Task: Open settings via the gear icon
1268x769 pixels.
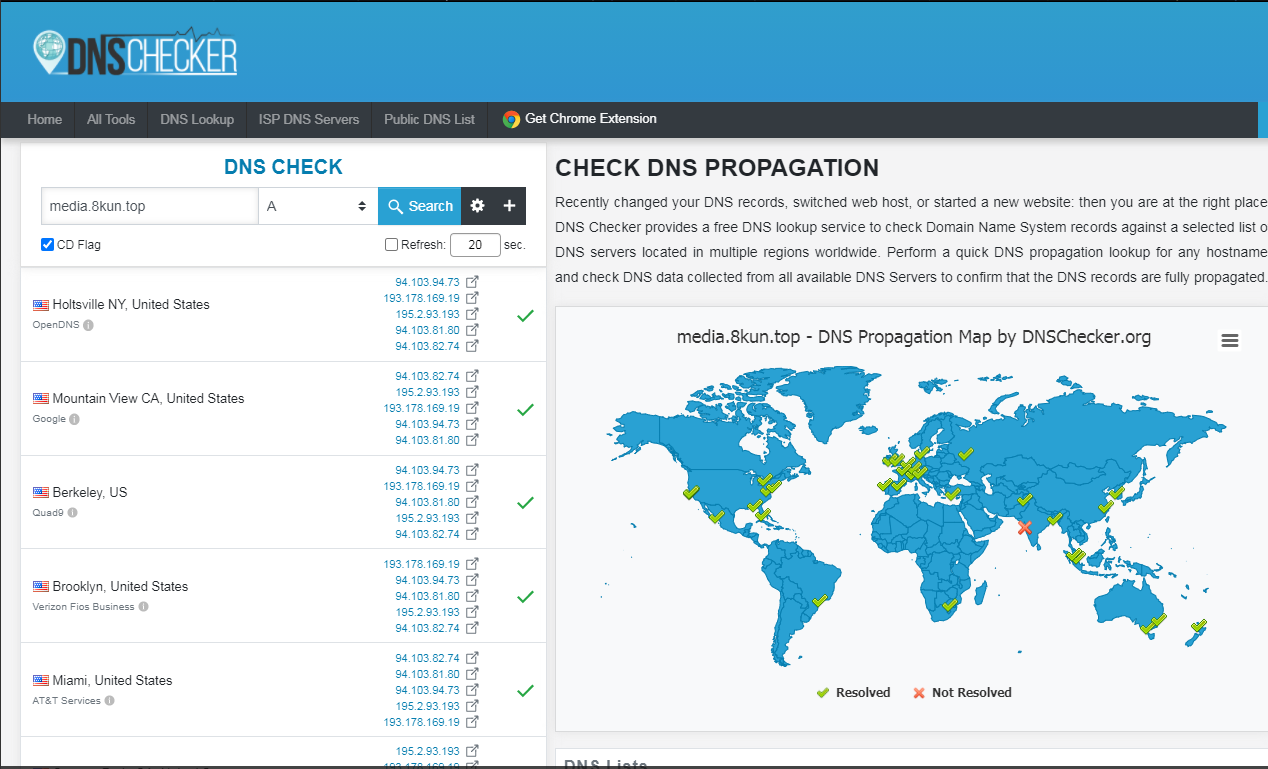Action: [x=477, y=206]
